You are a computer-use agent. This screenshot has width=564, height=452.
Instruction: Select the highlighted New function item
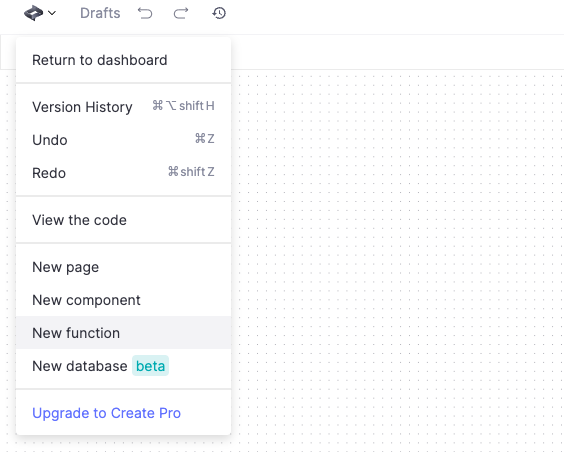[x=123, y=333]
